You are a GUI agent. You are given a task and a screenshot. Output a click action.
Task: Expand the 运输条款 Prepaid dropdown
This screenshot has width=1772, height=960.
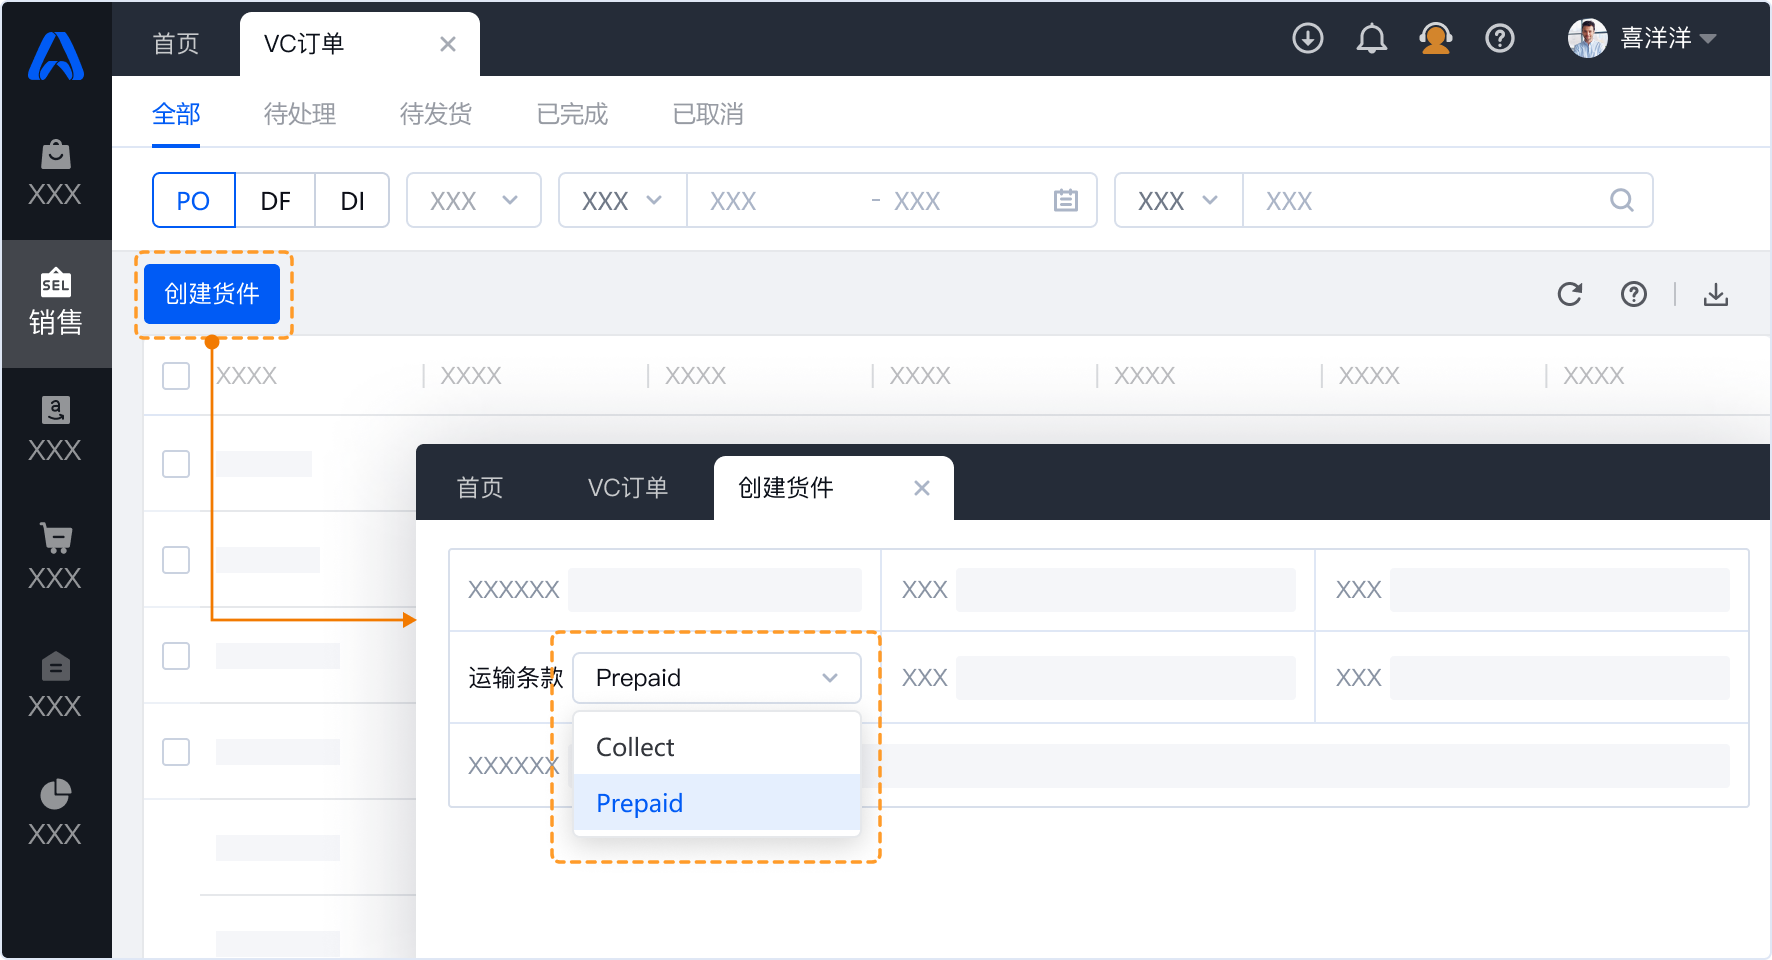[x=716, y=678]
